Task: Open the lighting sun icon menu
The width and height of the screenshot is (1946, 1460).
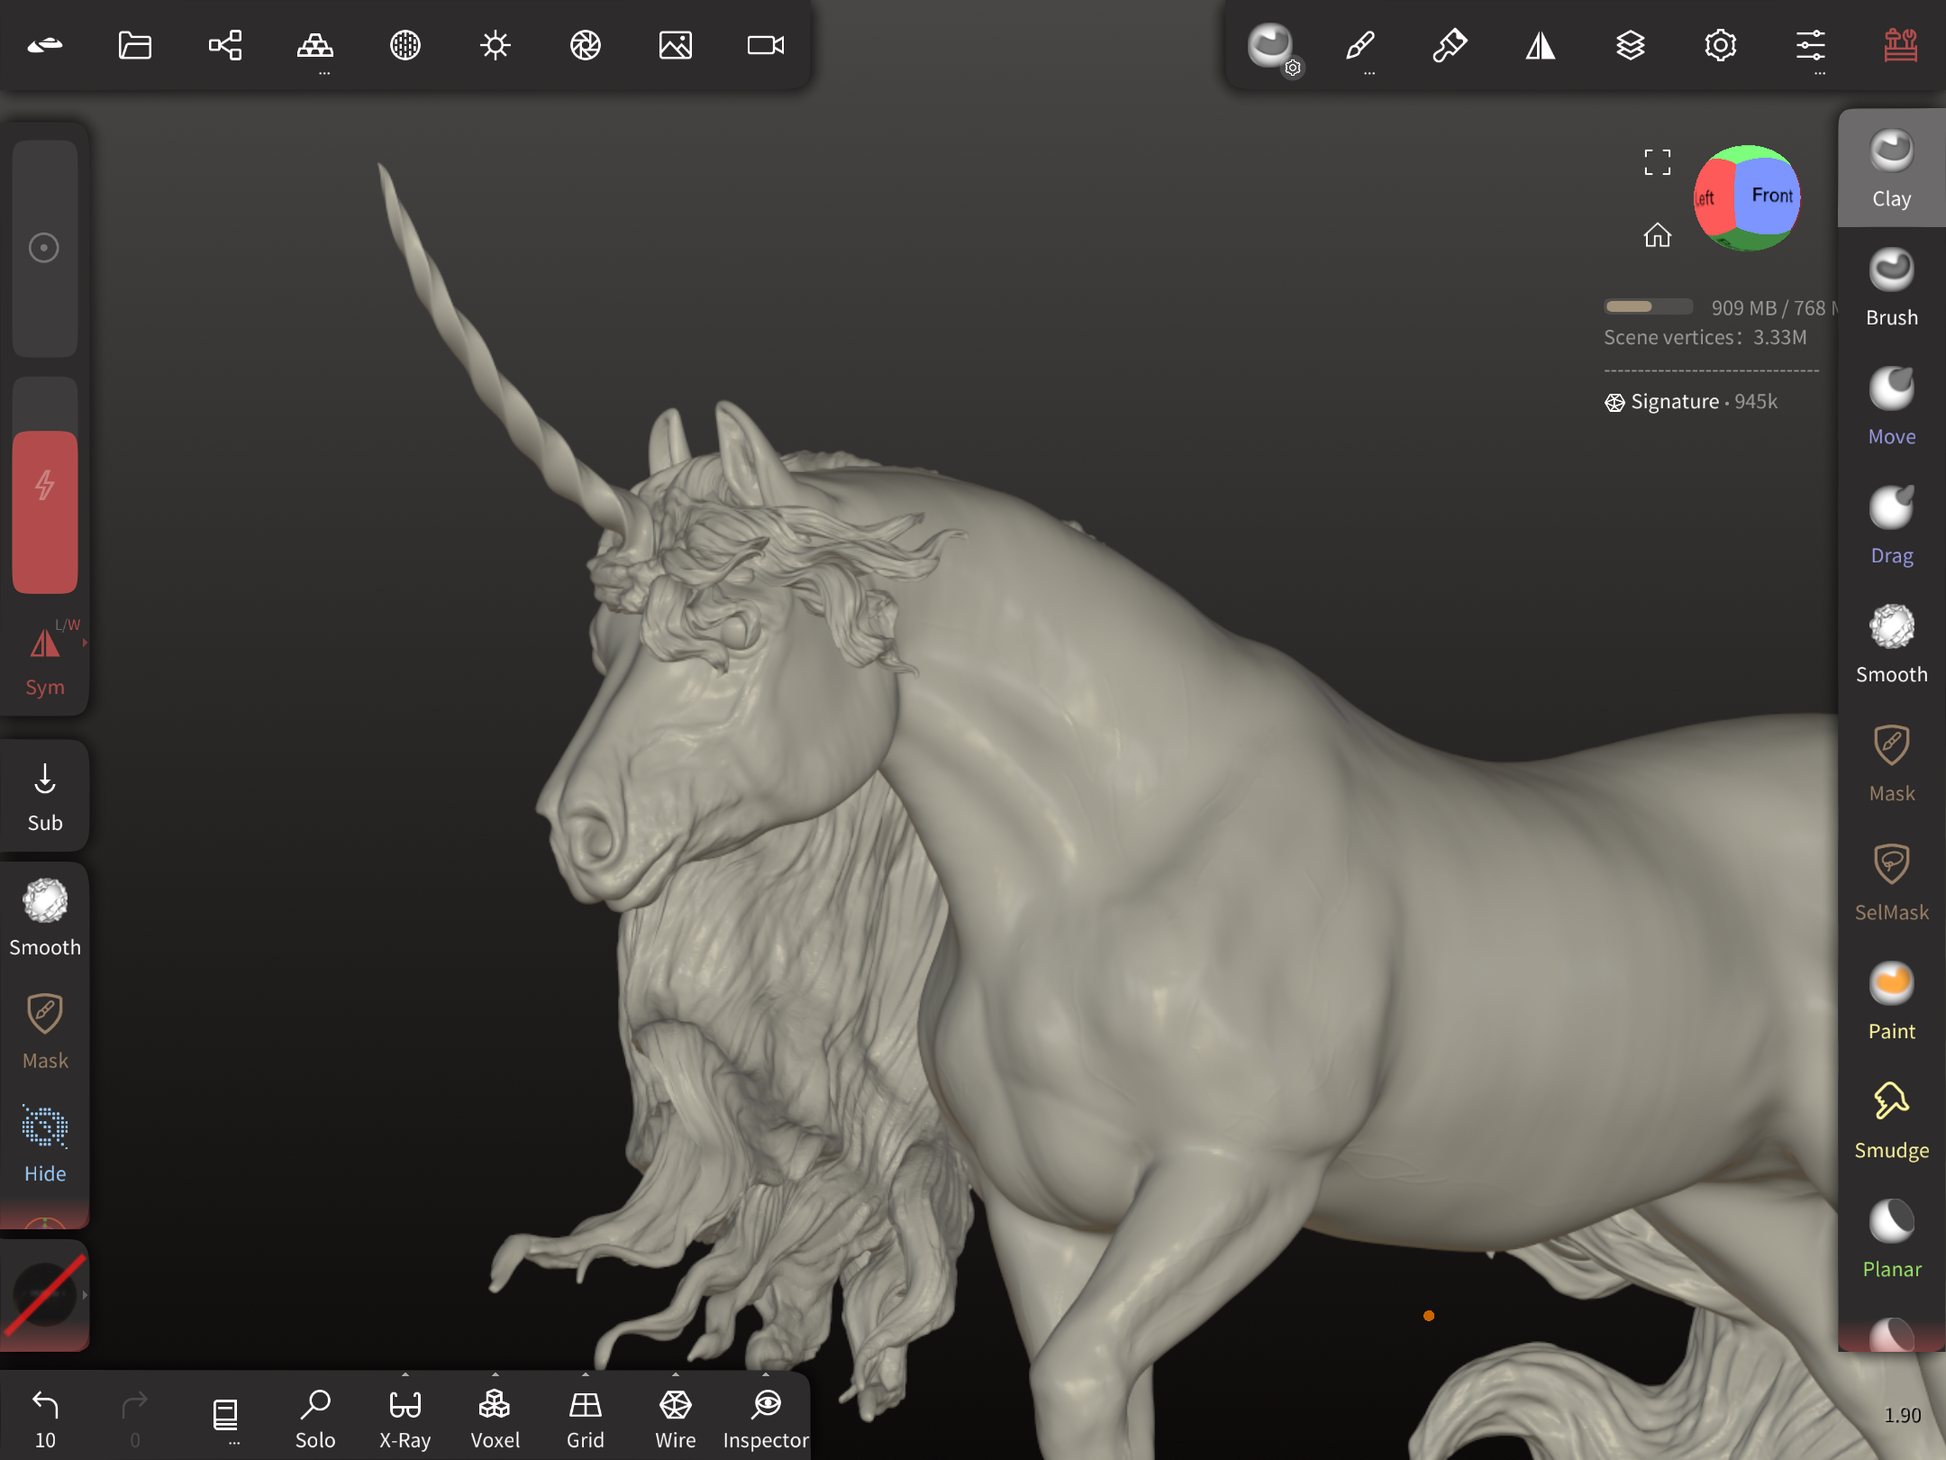Action: (x=495, y=45)
